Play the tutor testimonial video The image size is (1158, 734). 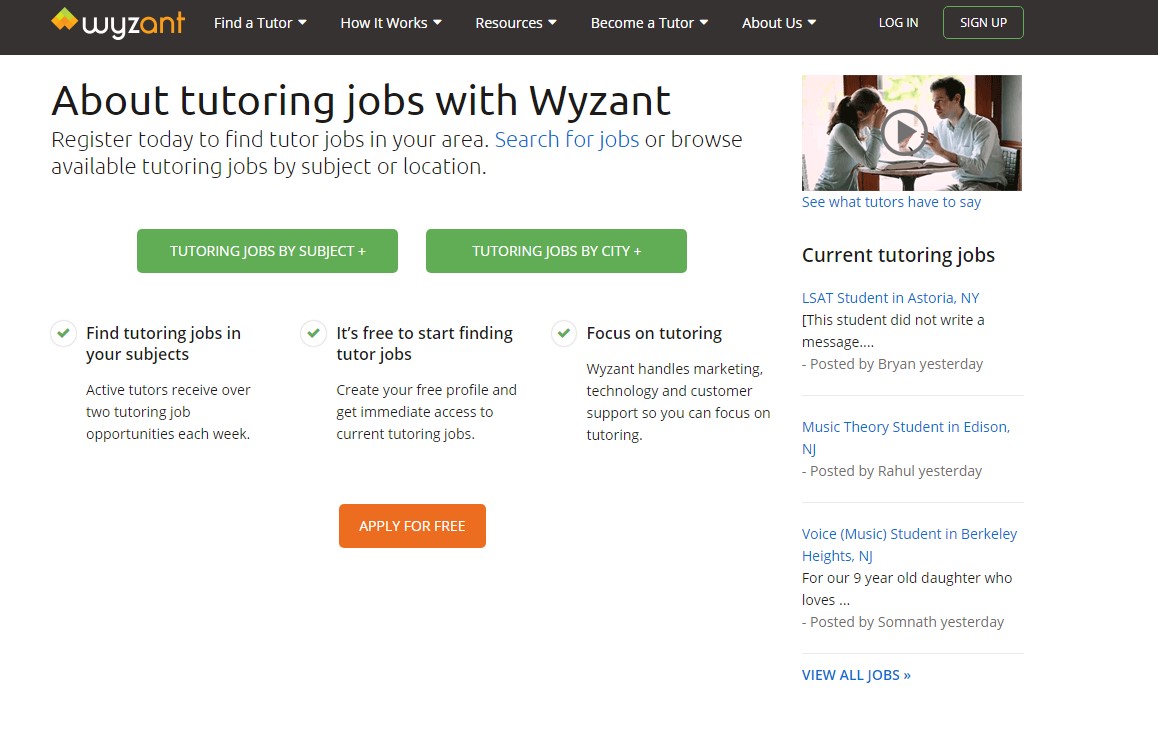[x=904, y=132]
